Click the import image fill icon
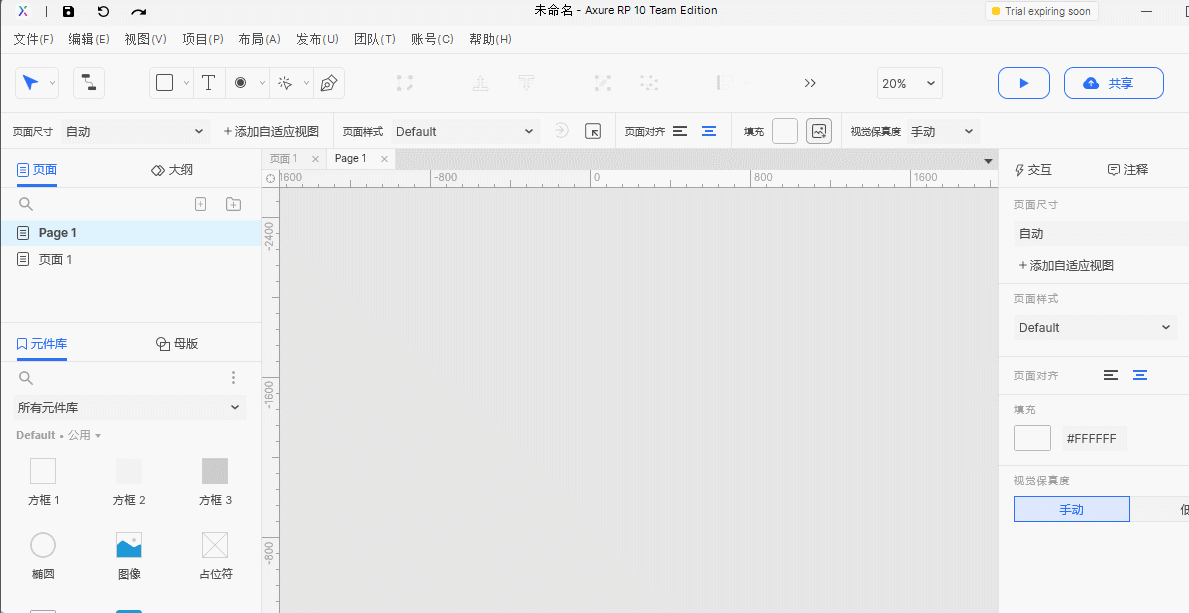This screenshot has width=1189, height=613. (x=819, y=131)
